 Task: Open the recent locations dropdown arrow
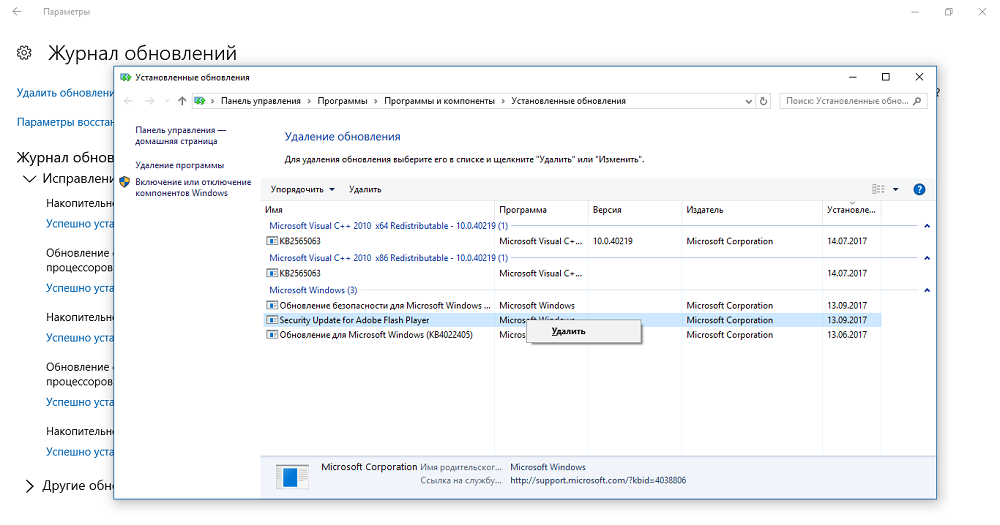pyautogui.click(x=167, y=101)
